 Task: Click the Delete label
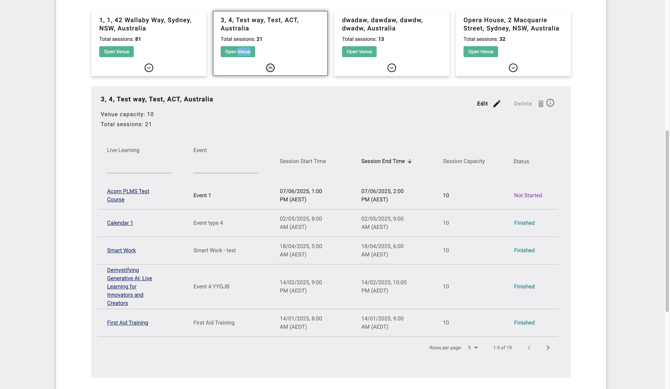[523, 103]
